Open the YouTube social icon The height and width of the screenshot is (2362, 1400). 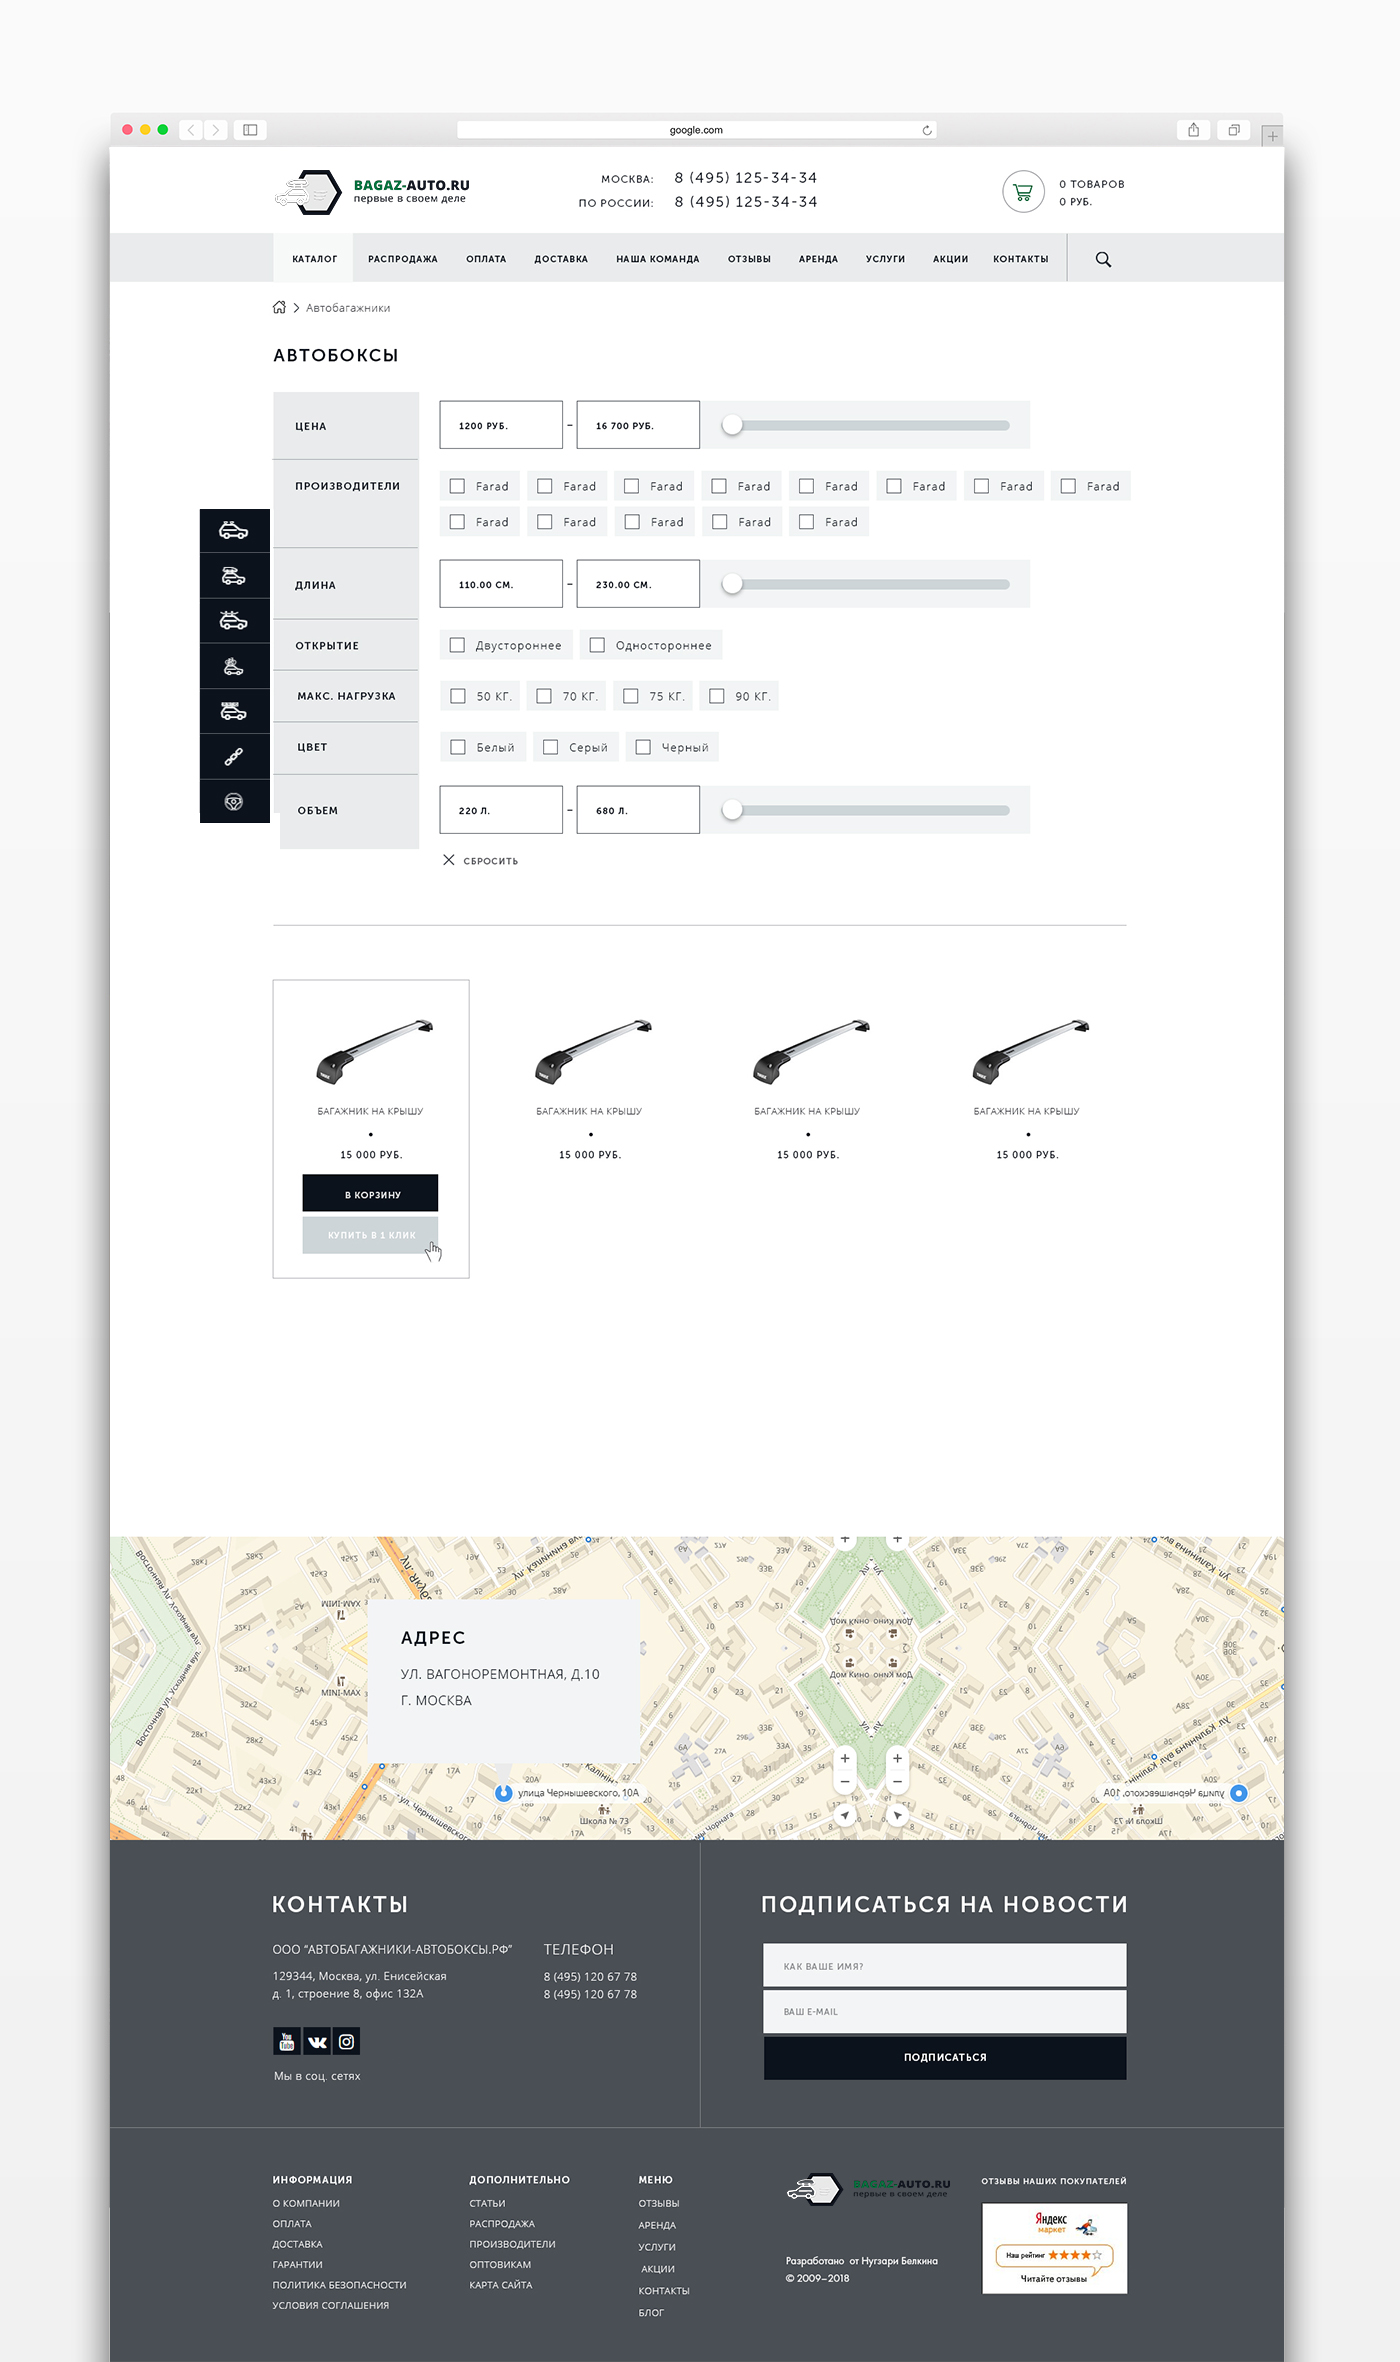(287, 2041)
